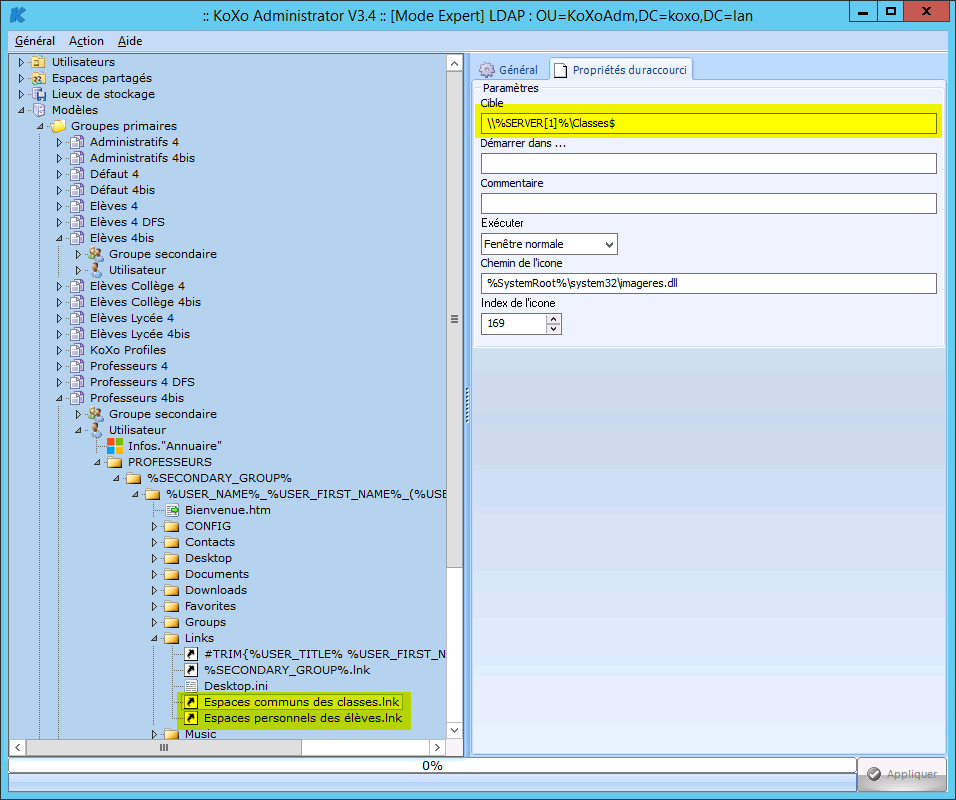Click the horizontal scrollbar thumb in tree
Viewport: 956px width, 800px height.
click(x=164, y=747)
